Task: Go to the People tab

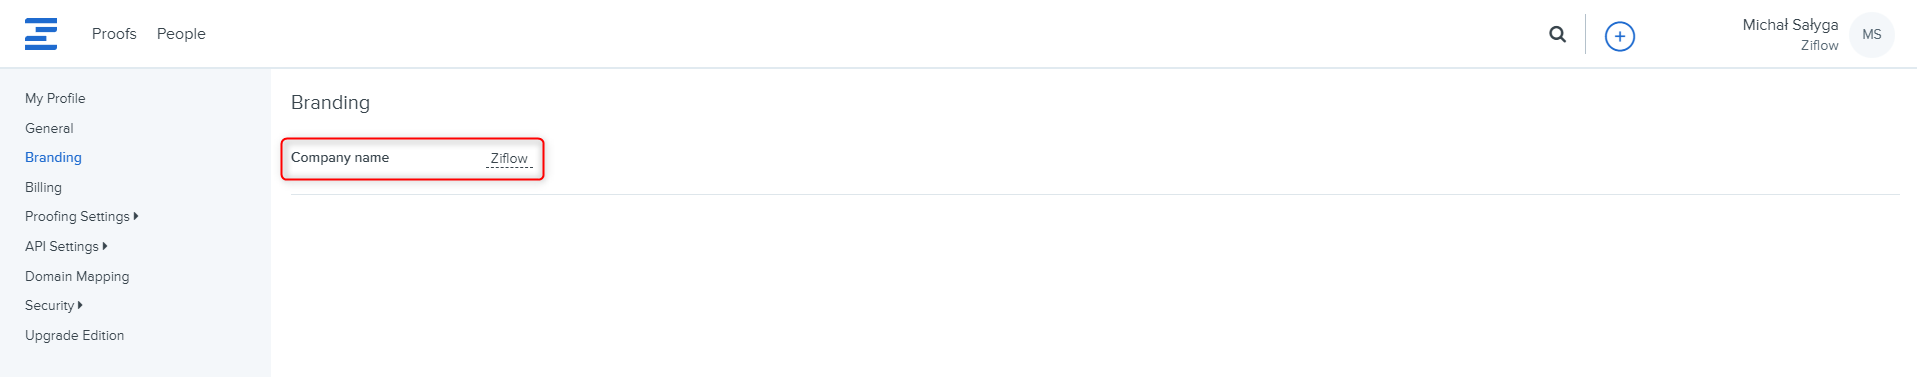Action: pyautogui.click(x=181, y=34)
